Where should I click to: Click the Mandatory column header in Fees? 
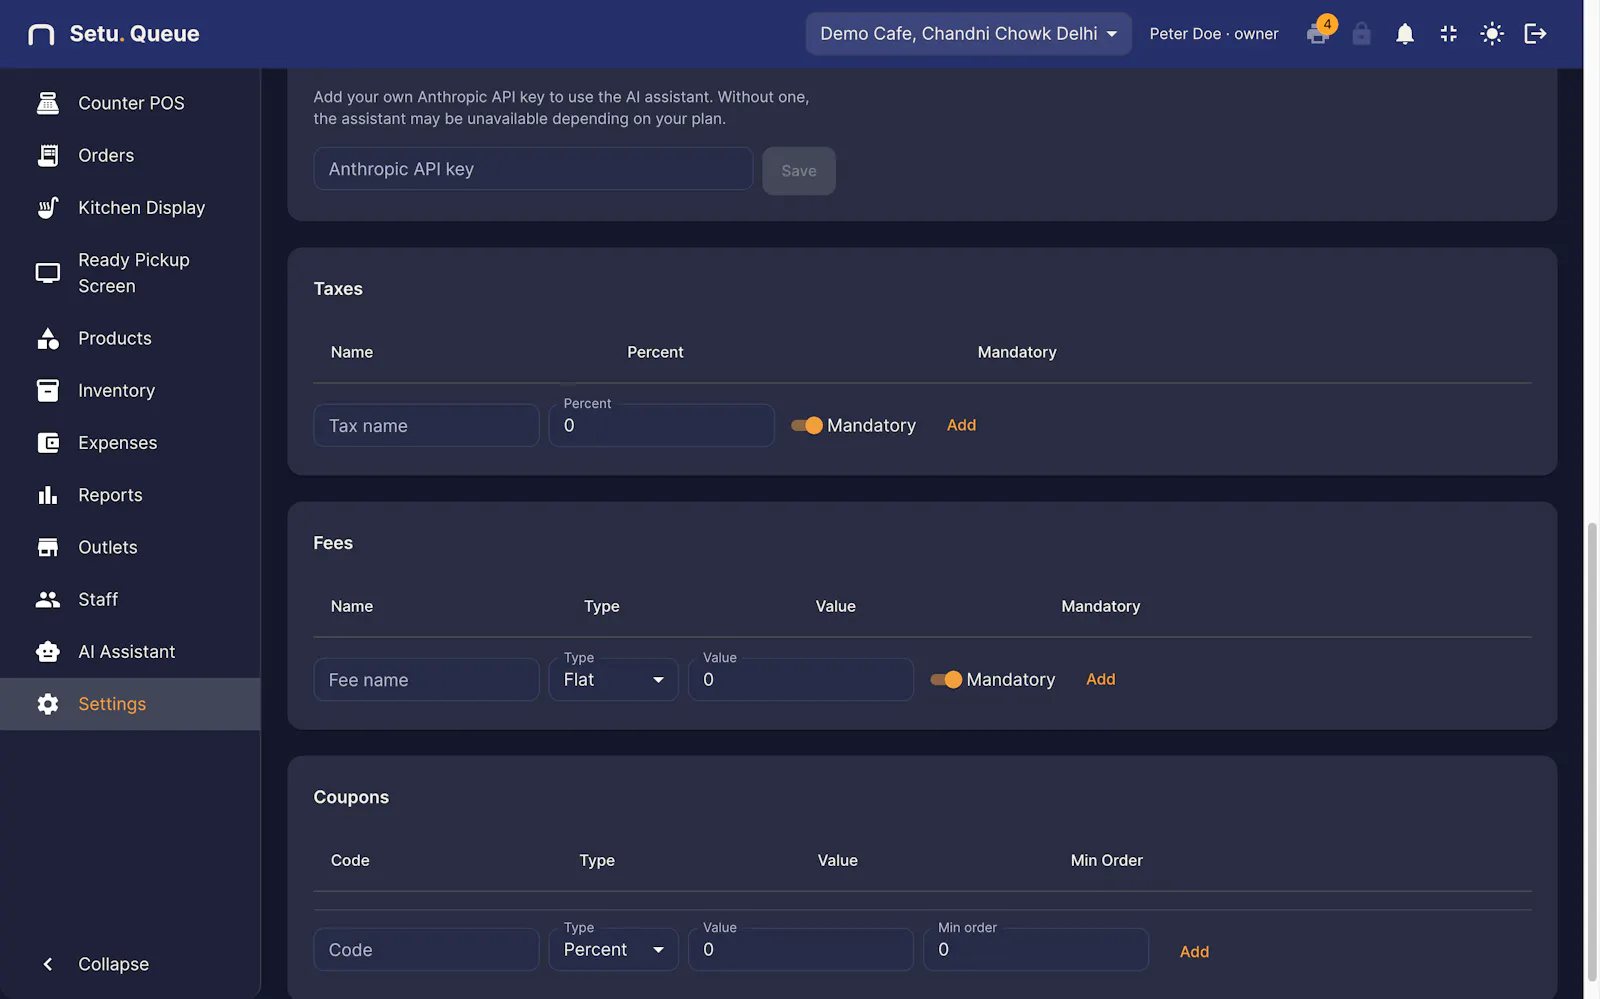1100,606
